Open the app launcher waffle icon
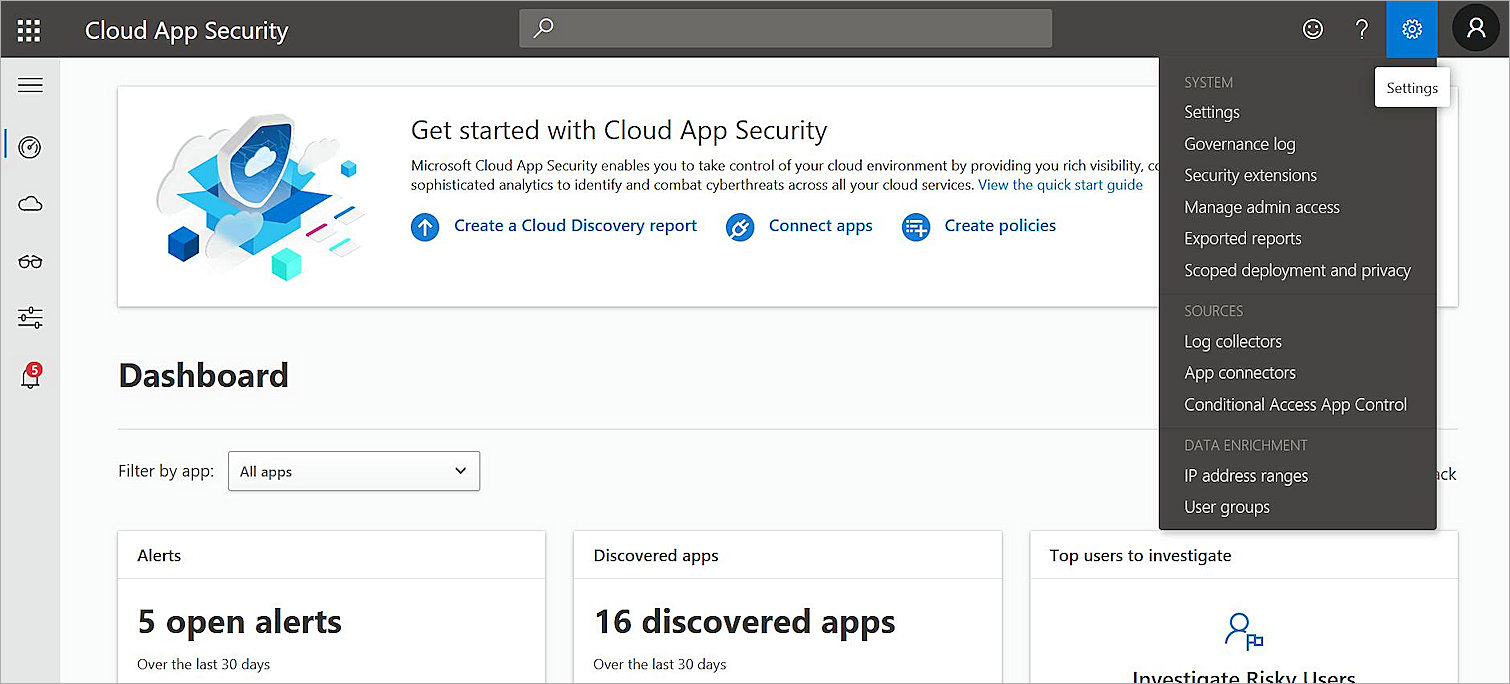Screen dimensions: 1510x684 [x=29, y=30]
